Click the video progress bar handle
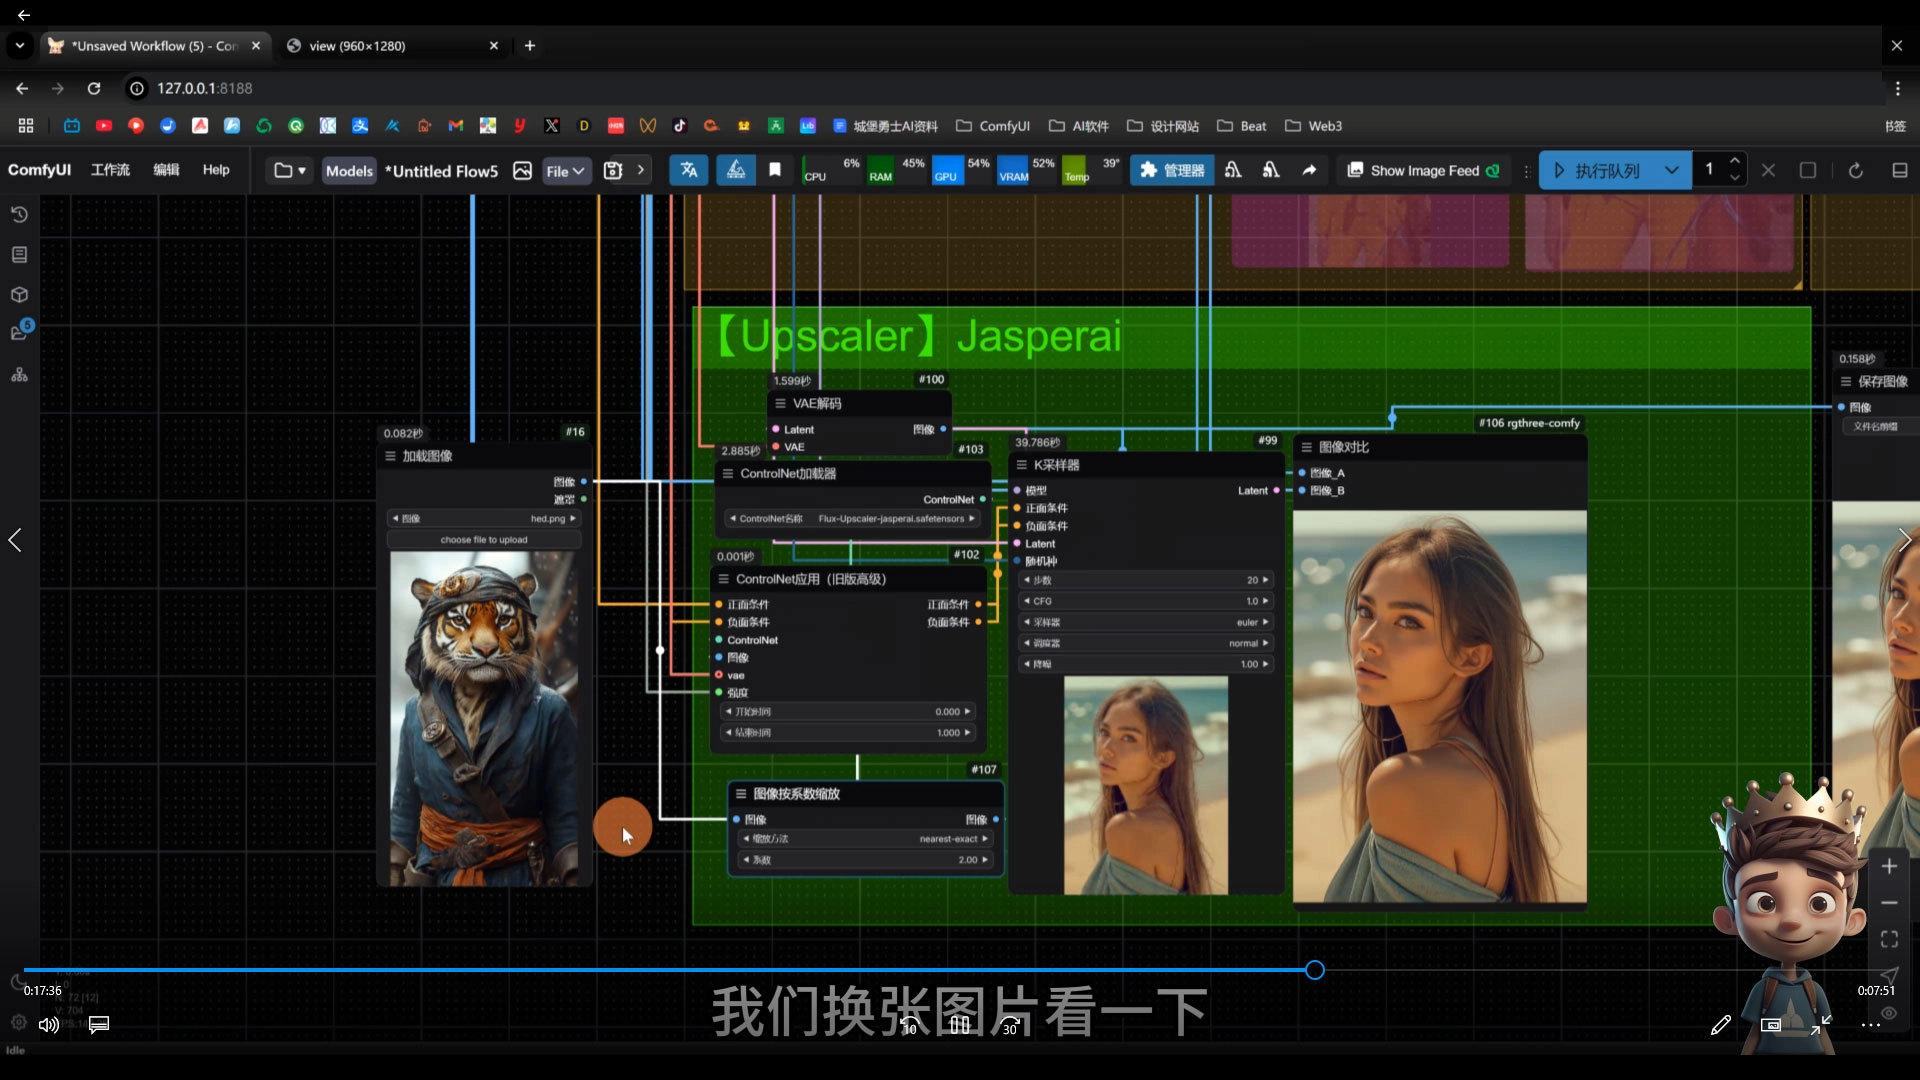The height and width of the screenshot is (1080, 1920). point(1315,970)
